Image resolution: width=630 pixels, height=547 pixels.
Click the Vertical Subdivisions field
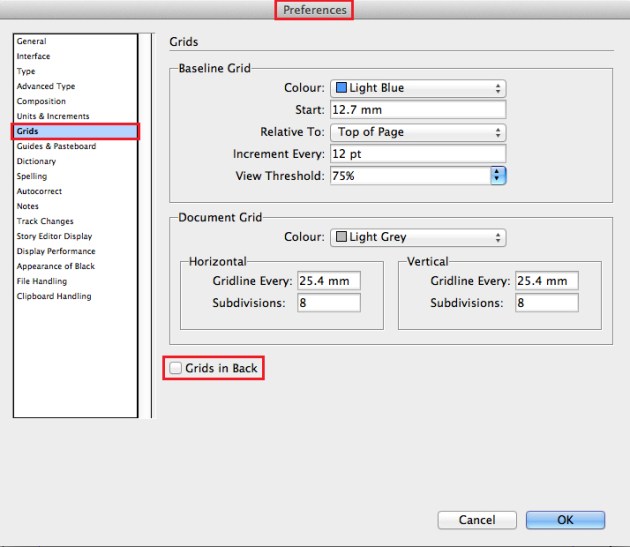pos(546,303)
